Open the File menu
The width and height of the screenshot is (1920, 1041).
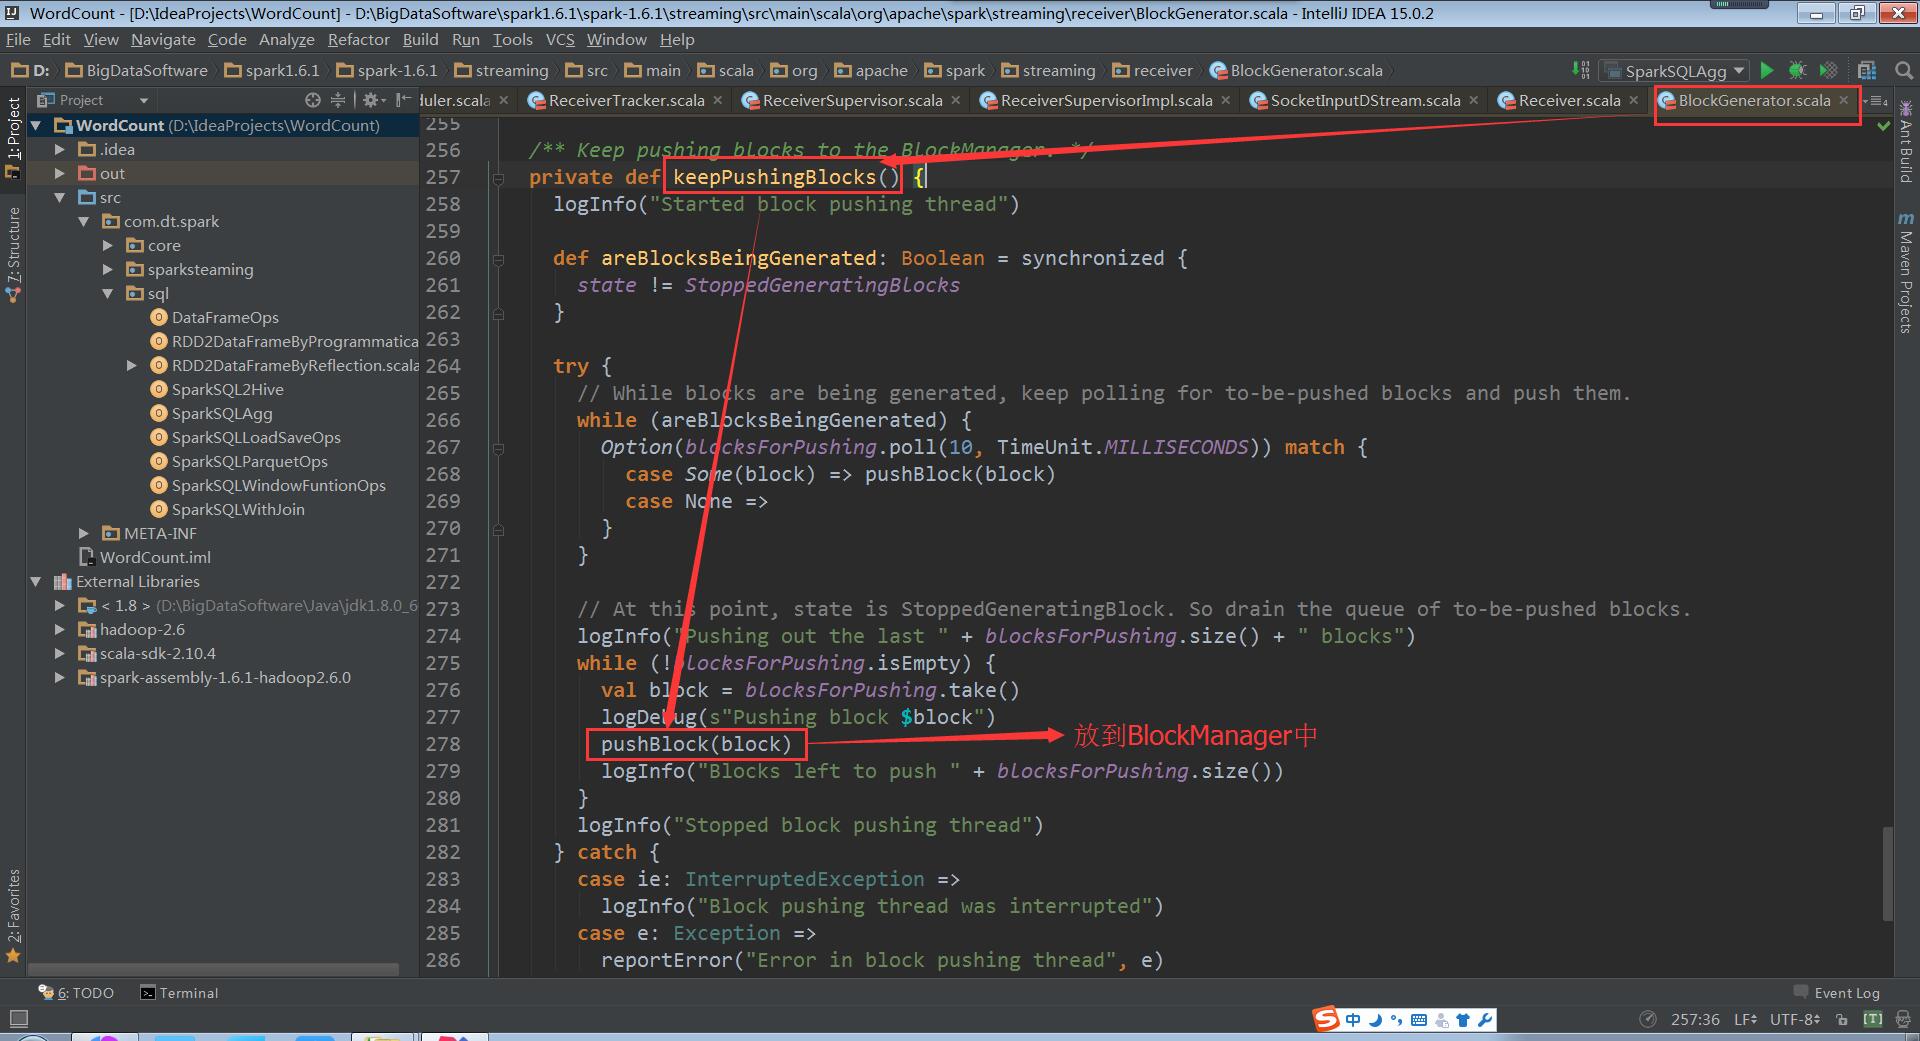click(18, 39)
